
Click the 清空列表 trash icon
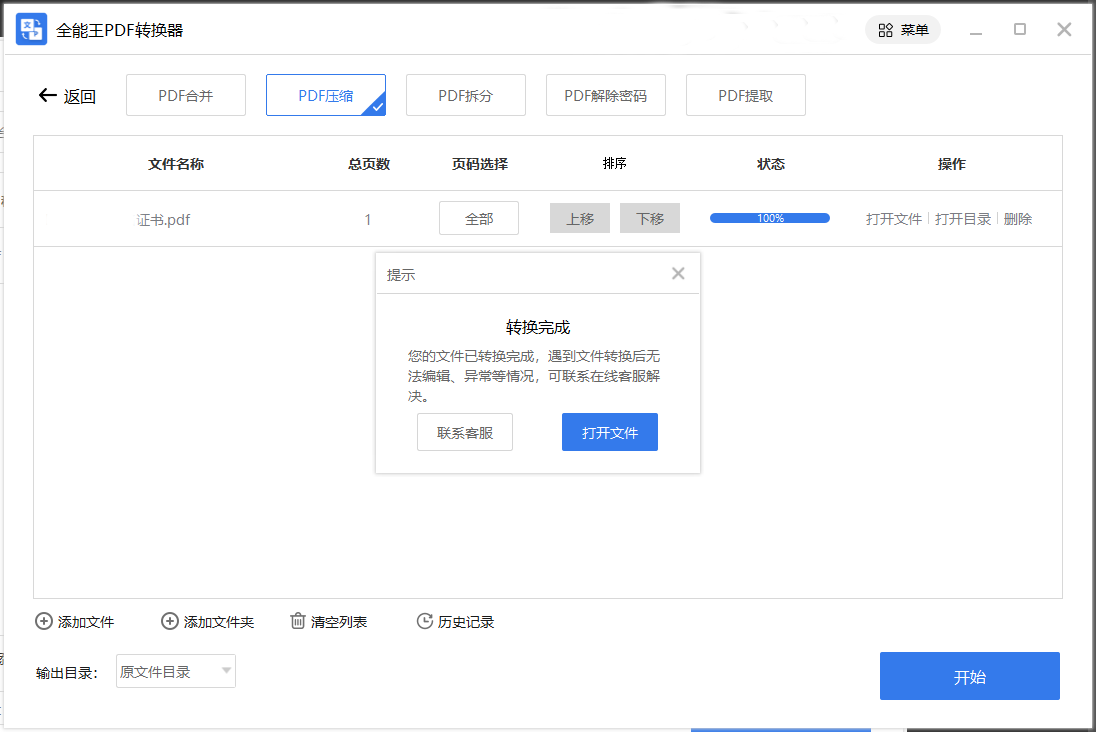(x=298, y=622)
